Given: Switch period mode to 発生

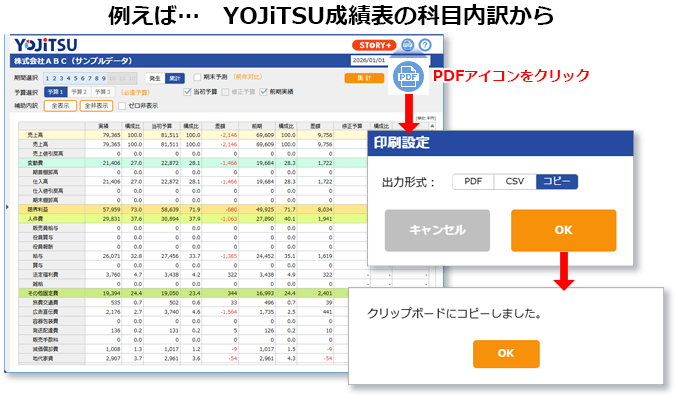Looking at the screenshot, I should point(155,78).
